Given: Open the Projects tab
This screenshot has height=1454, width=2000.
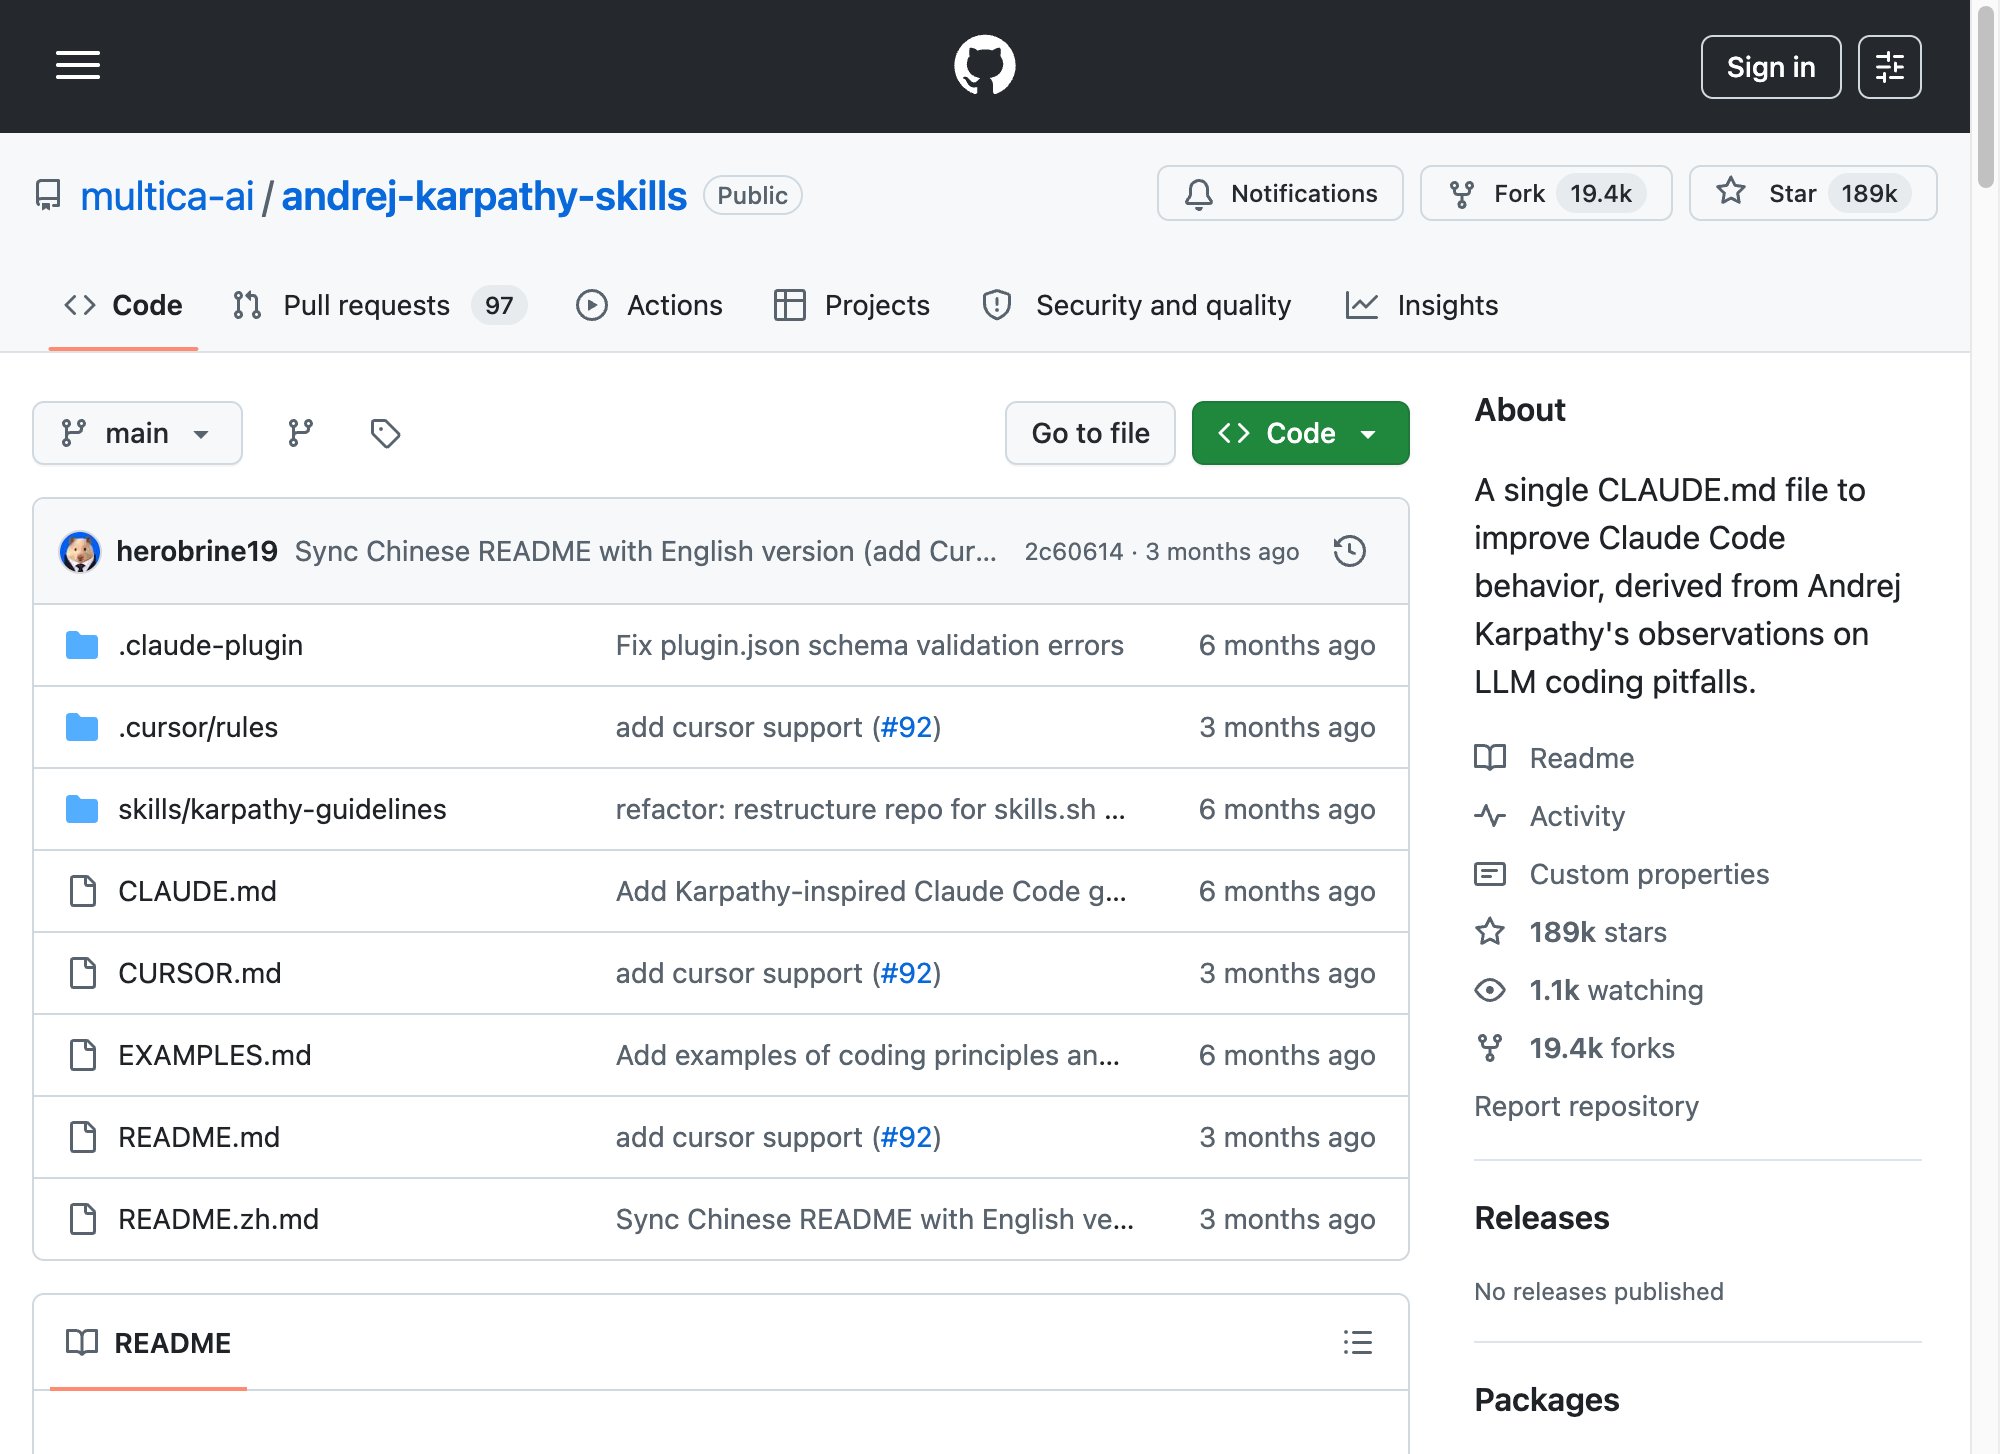Looking at the screenshot, I should tap(852, 305).
